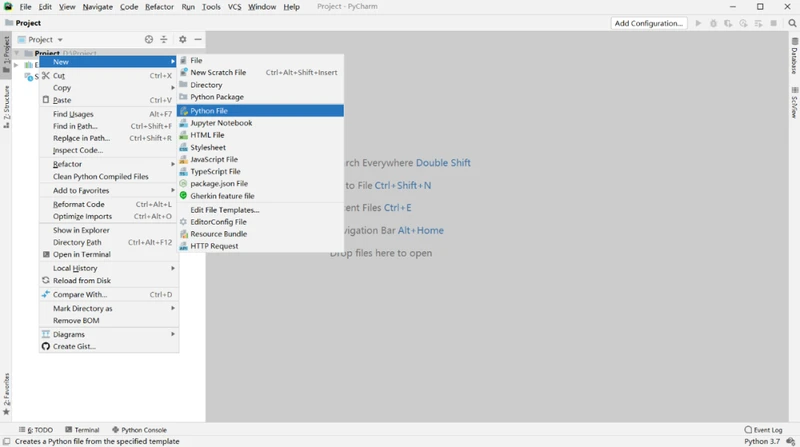
Task: Click the Project breadcrumb in navigation bar
Action: point(23,23)
